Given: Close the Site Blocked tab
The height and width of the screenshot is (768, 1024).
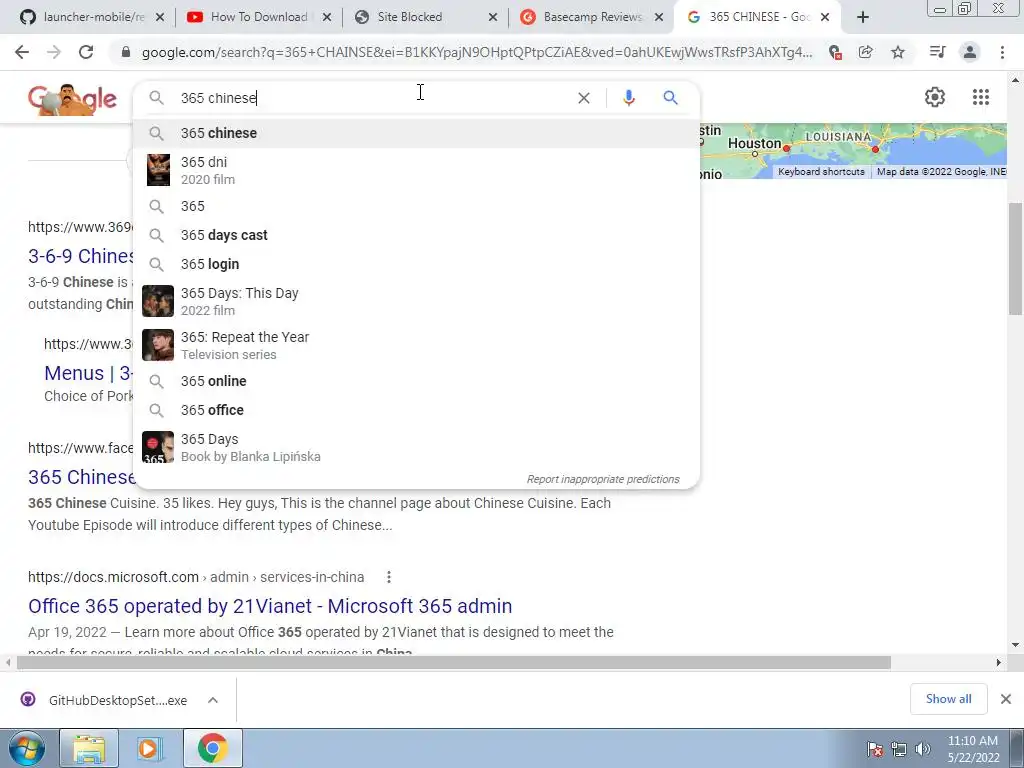Looking at the screenshot, I should (493, 17).
